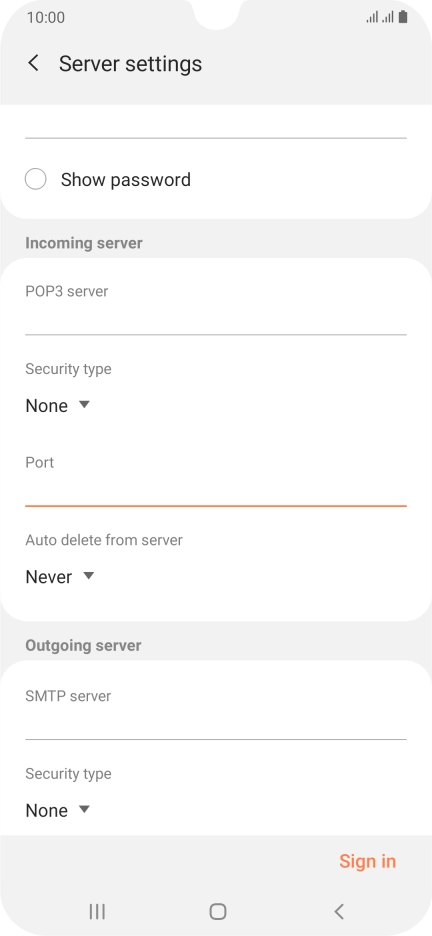Screen dimensions: 432x936
Task: Toggle the Show password radio button
Action: [36, 179]
